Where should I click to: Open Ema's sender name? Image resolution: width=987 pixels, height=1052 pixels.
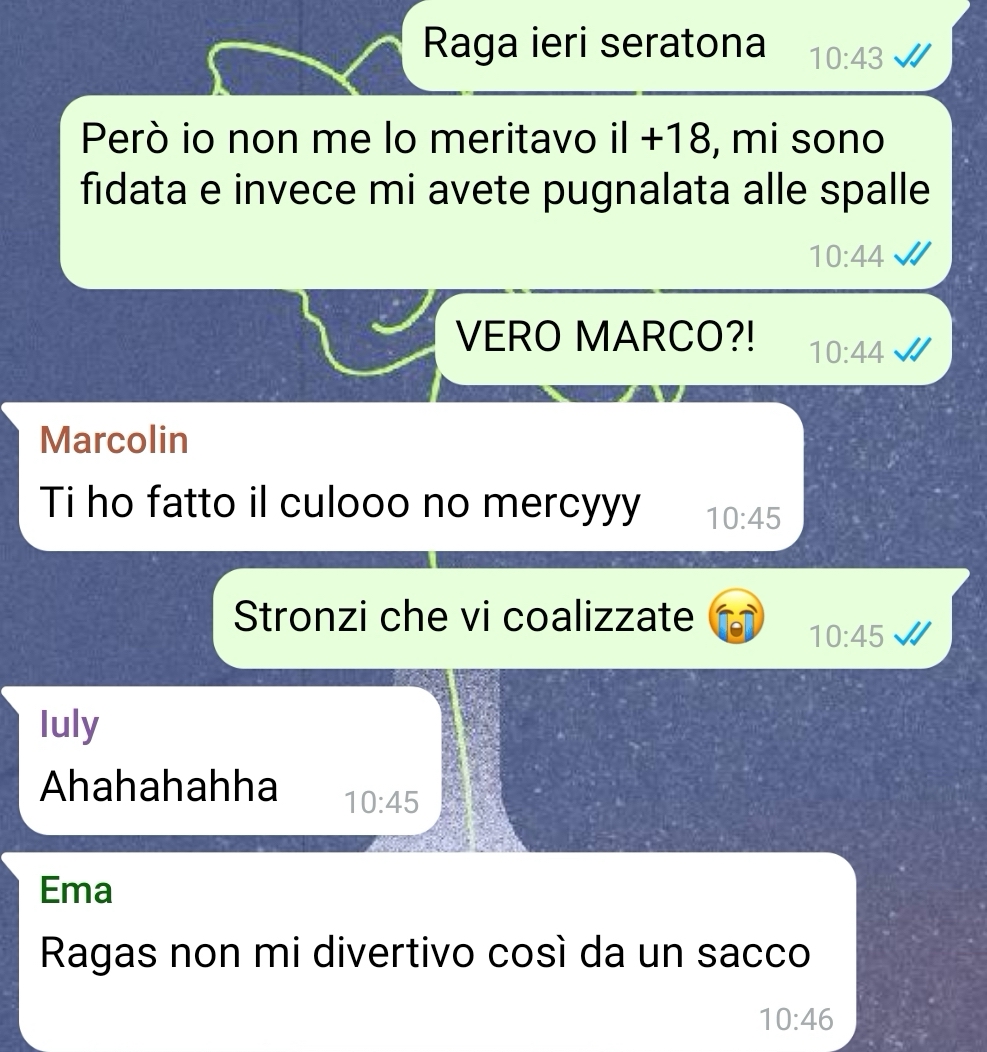76,890
